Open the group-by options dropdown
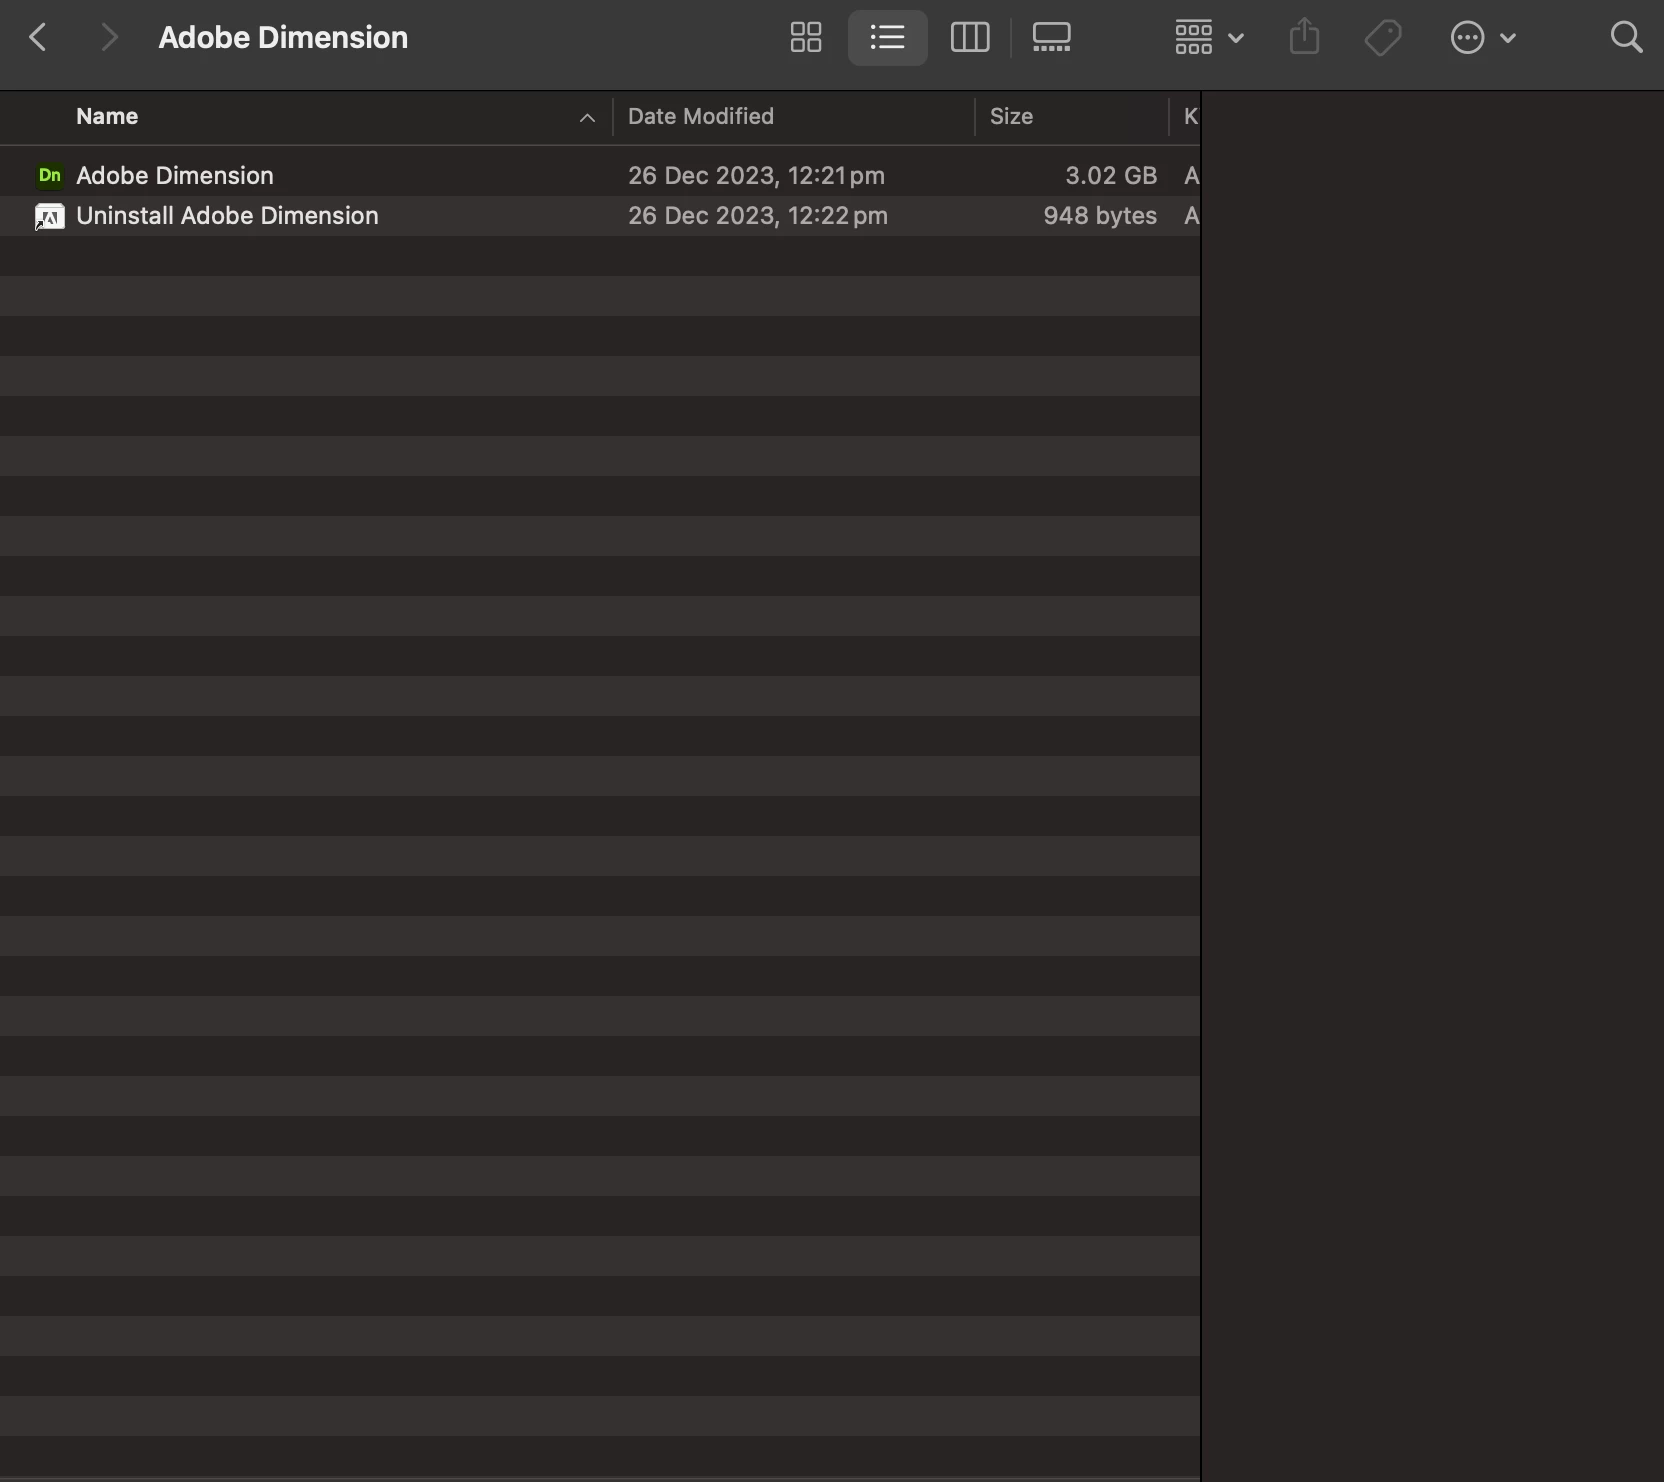Viewport: 1664px width, 1482px height. (x=1209, y=38)
